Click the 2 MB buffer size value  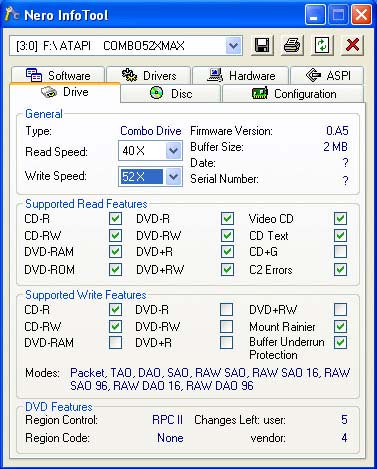(x=336, y=147)
